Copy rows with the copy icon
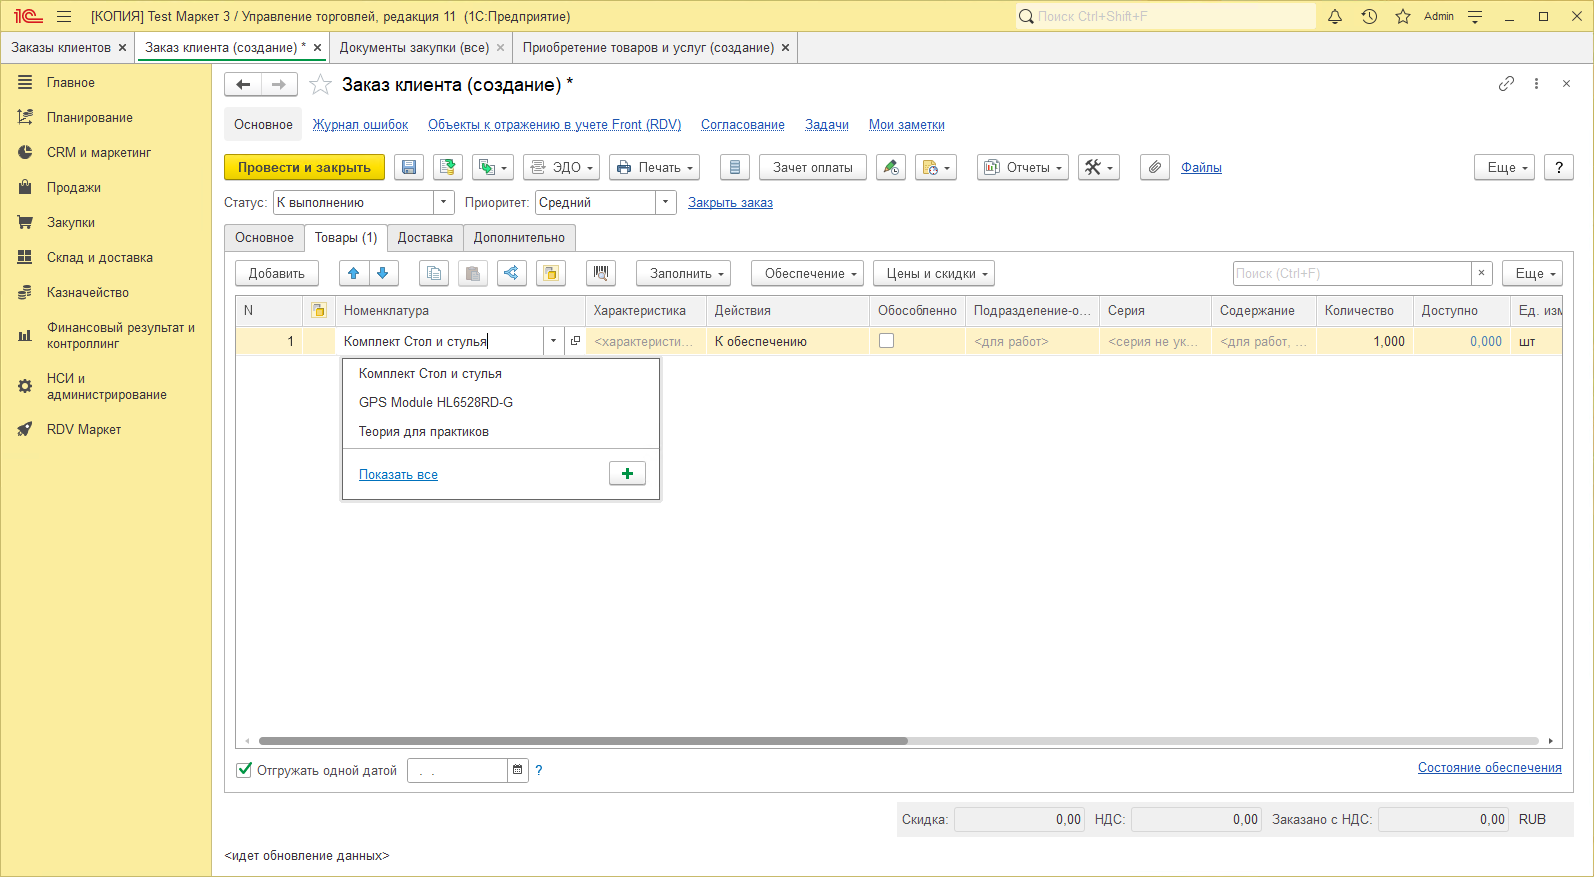This screenshot has width=1594, height=877. pos(433,273)
